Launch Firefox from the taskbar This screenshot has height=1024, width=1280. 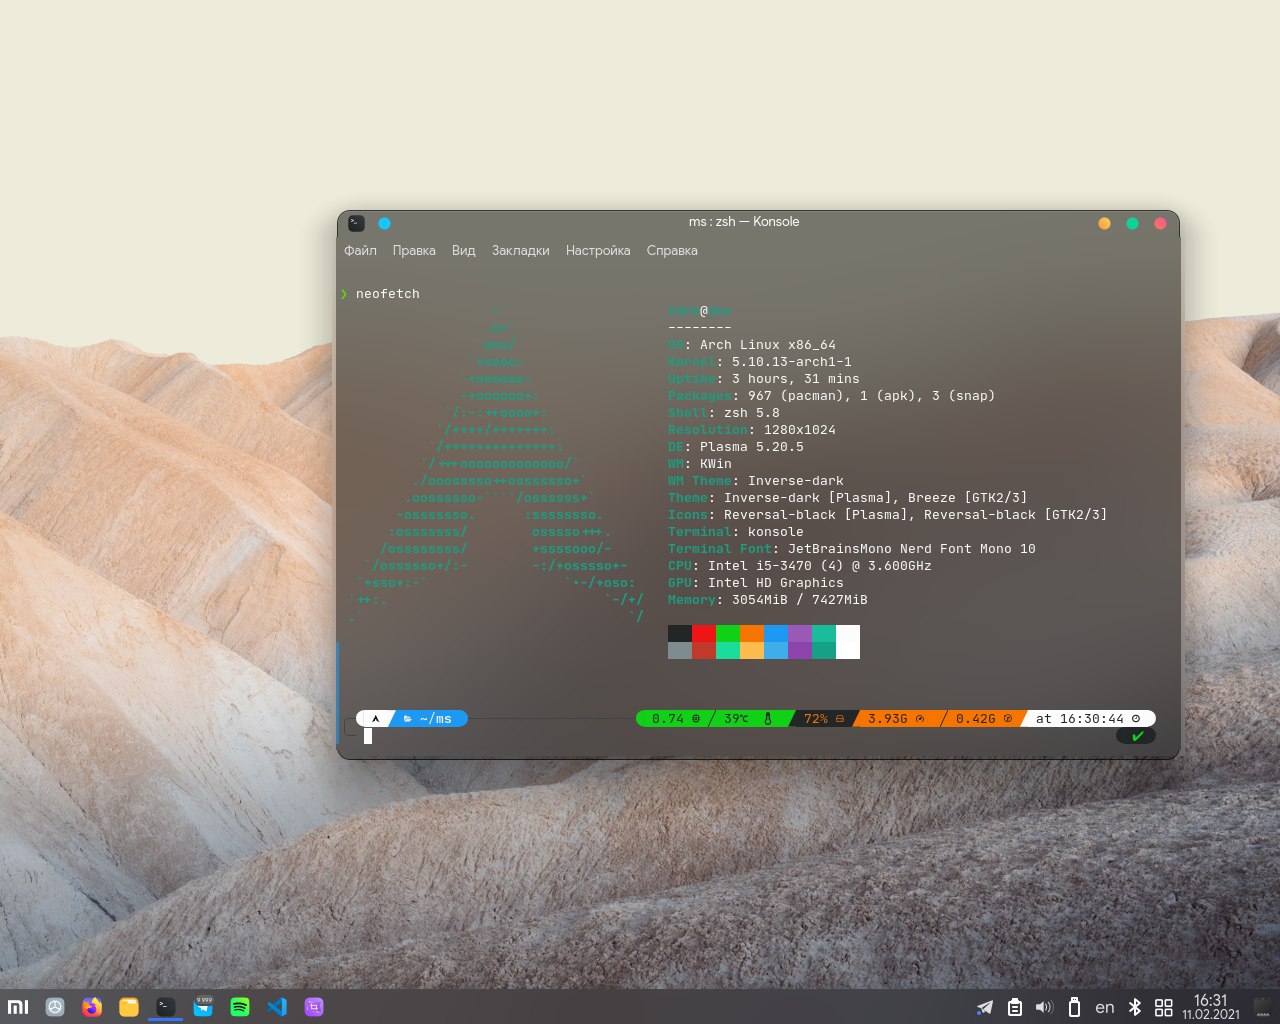point(92,1007)
